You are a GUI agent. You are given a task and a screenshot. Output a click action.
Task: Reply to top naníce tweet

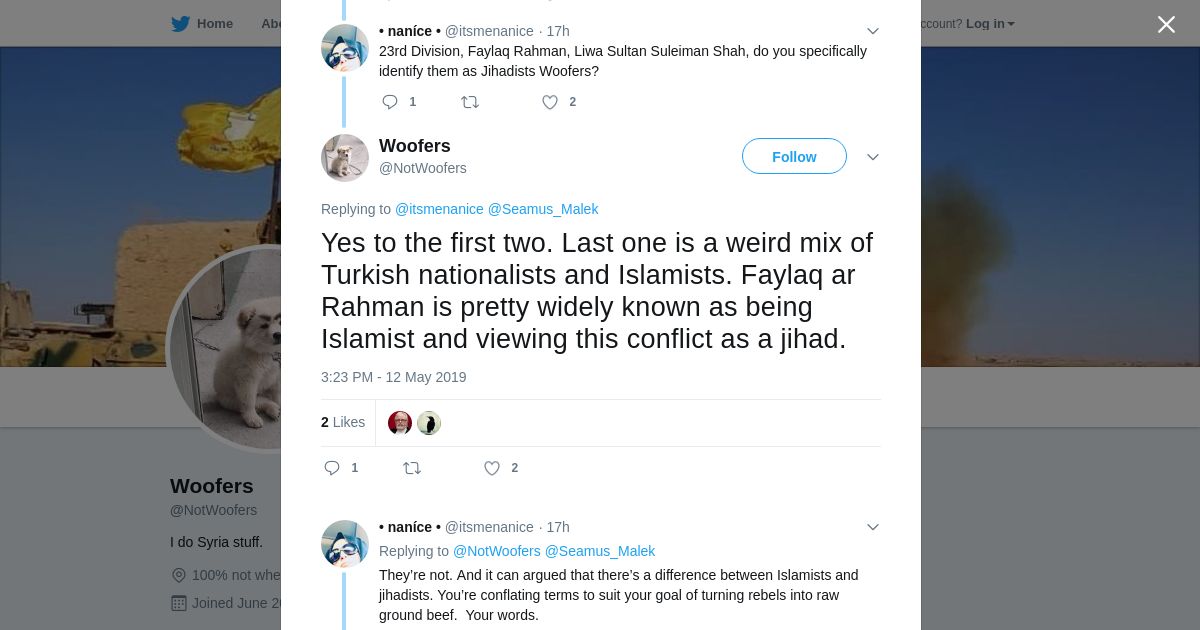390,102
